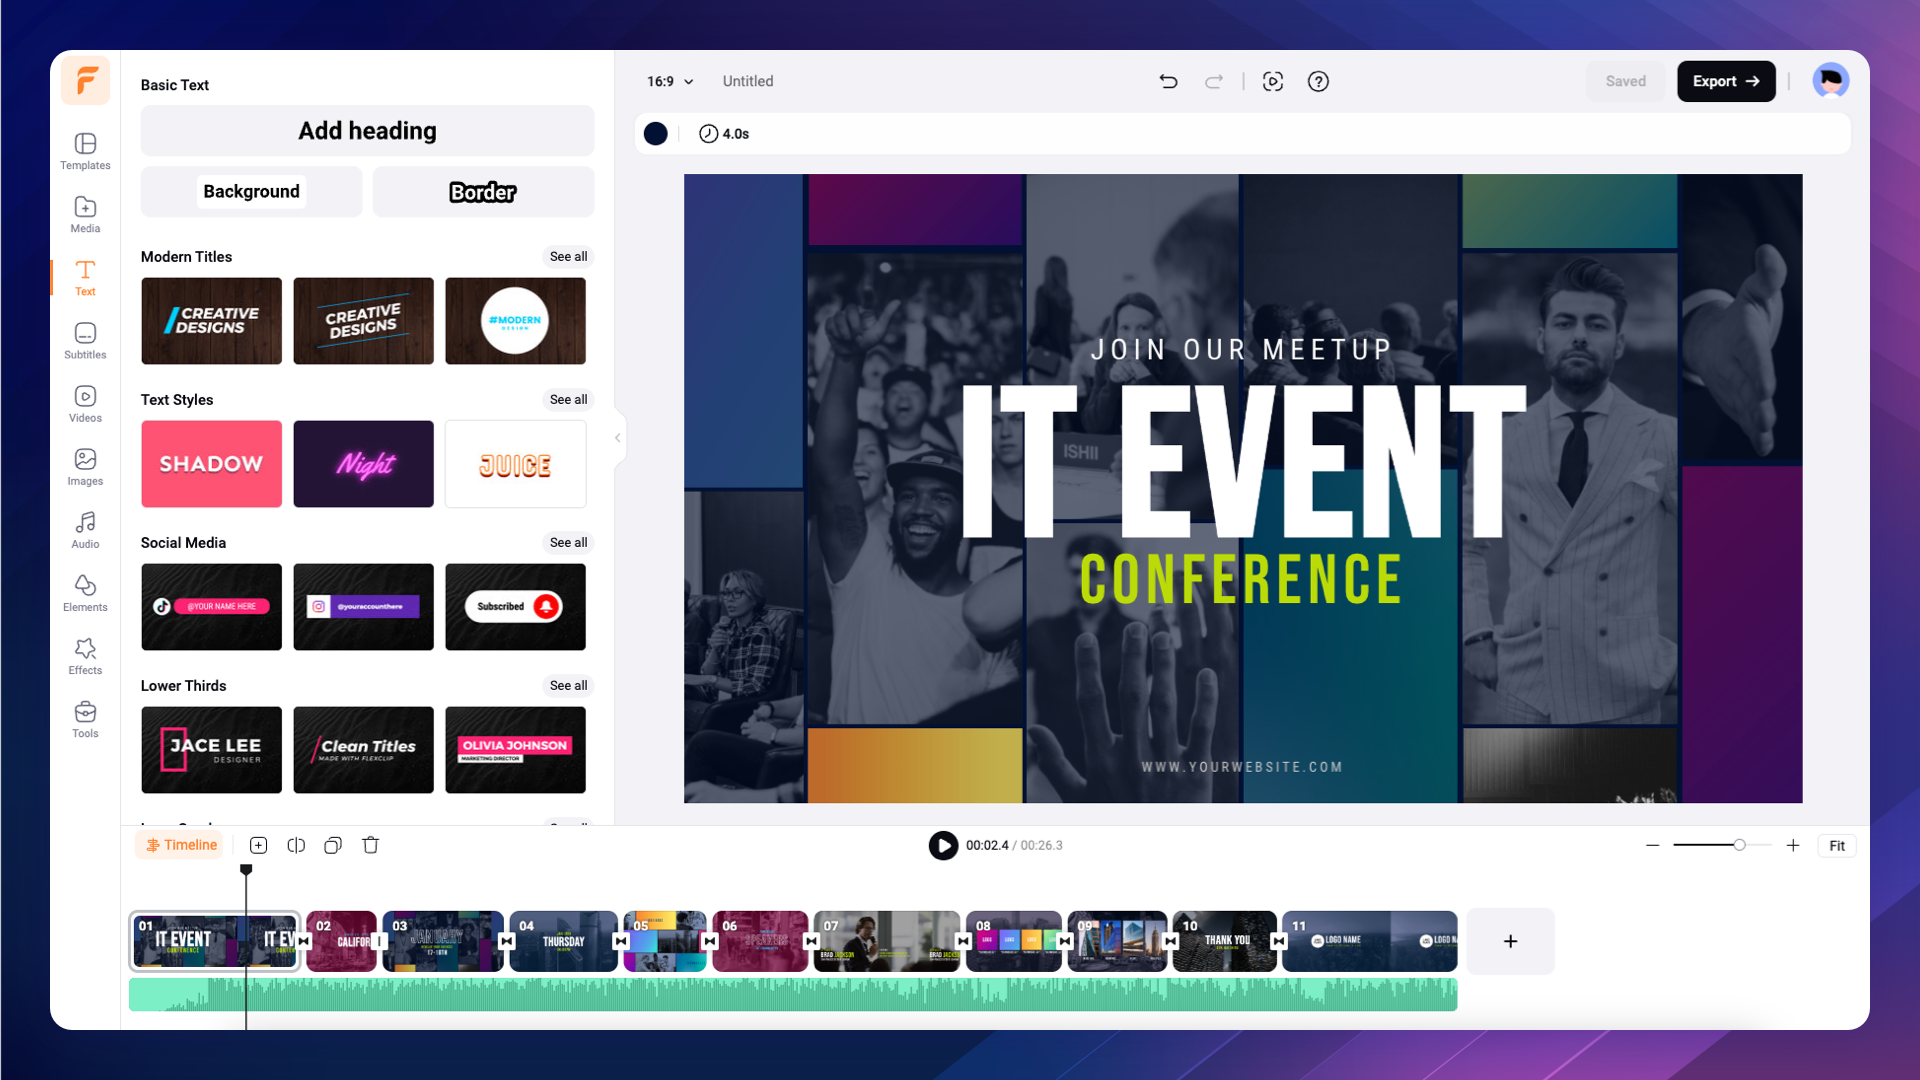1920x1080 pixels.
Task: Click play button in timeline
Action: tap(943, 845)
